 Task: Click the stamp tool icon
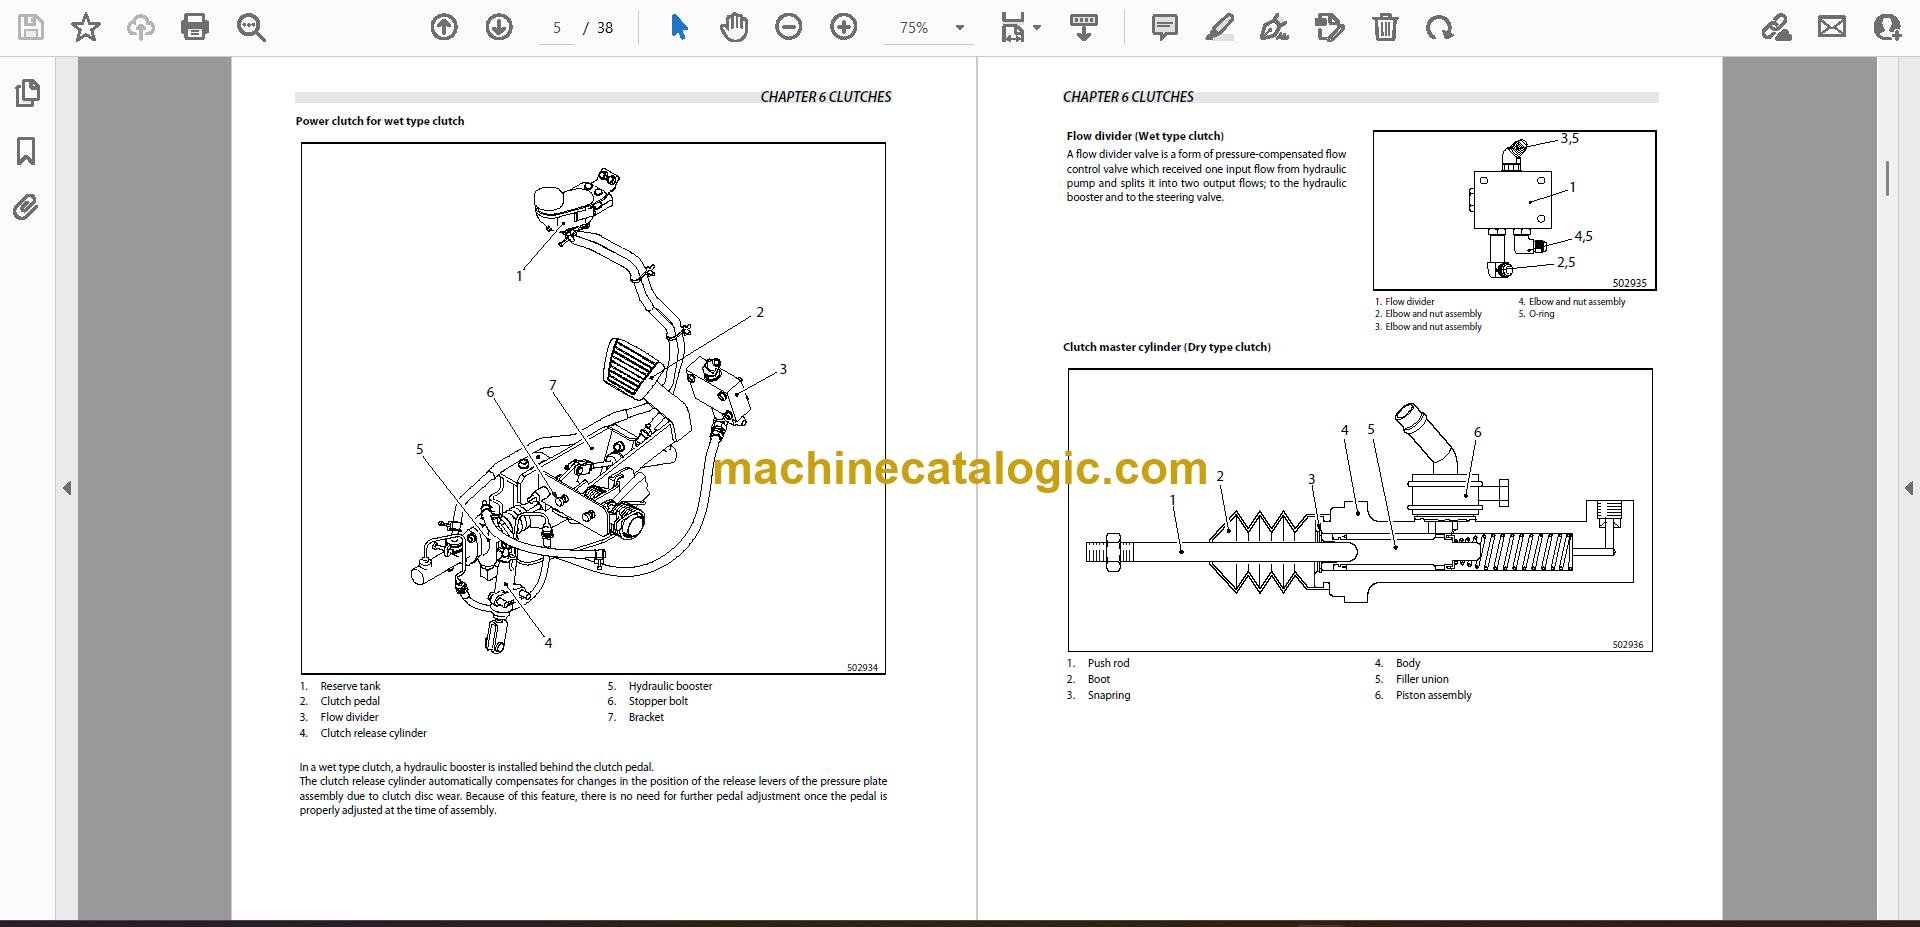[1330, 27]
